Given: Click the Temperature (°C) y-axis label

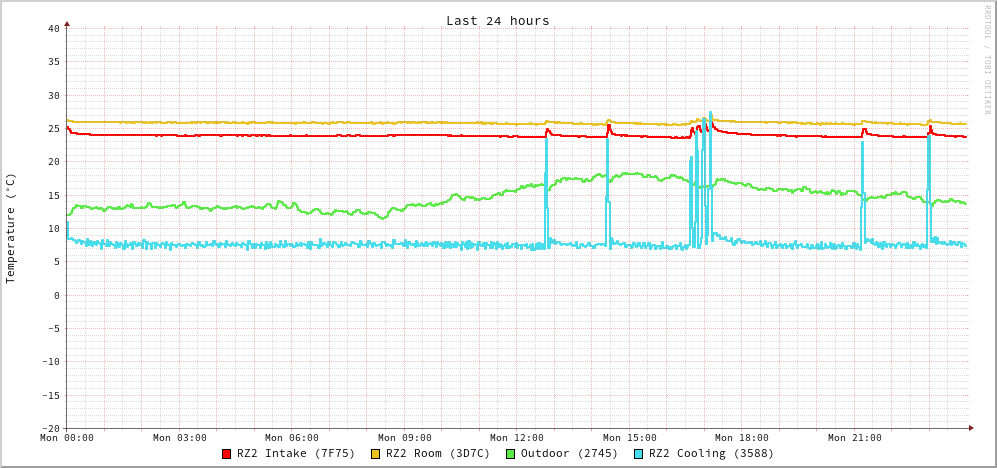Looking at the screenshot, I should [11, 228].
